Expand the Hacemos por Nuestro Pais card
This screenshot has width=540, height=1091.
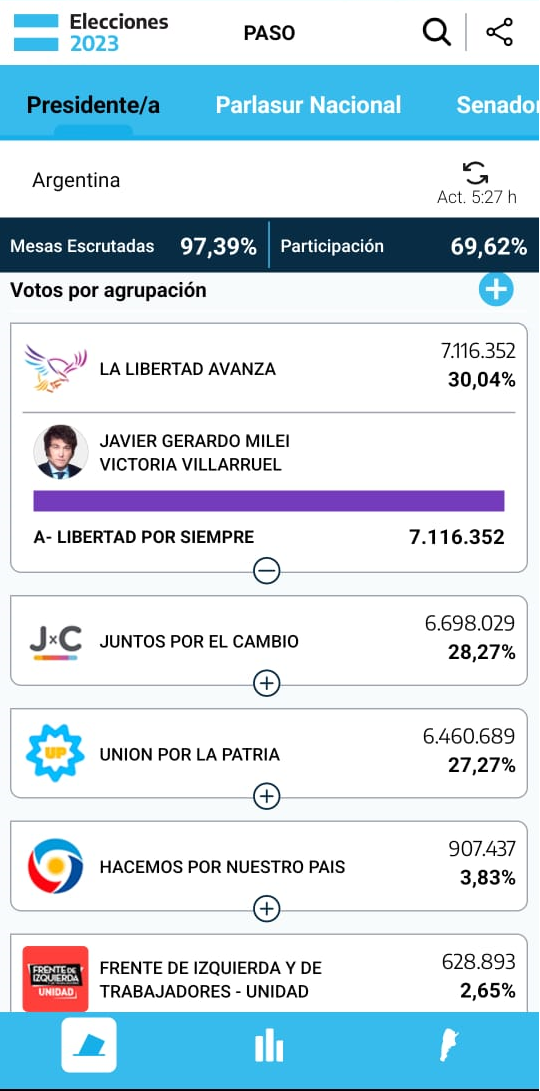pyautogui.click(x=267, y=909)
